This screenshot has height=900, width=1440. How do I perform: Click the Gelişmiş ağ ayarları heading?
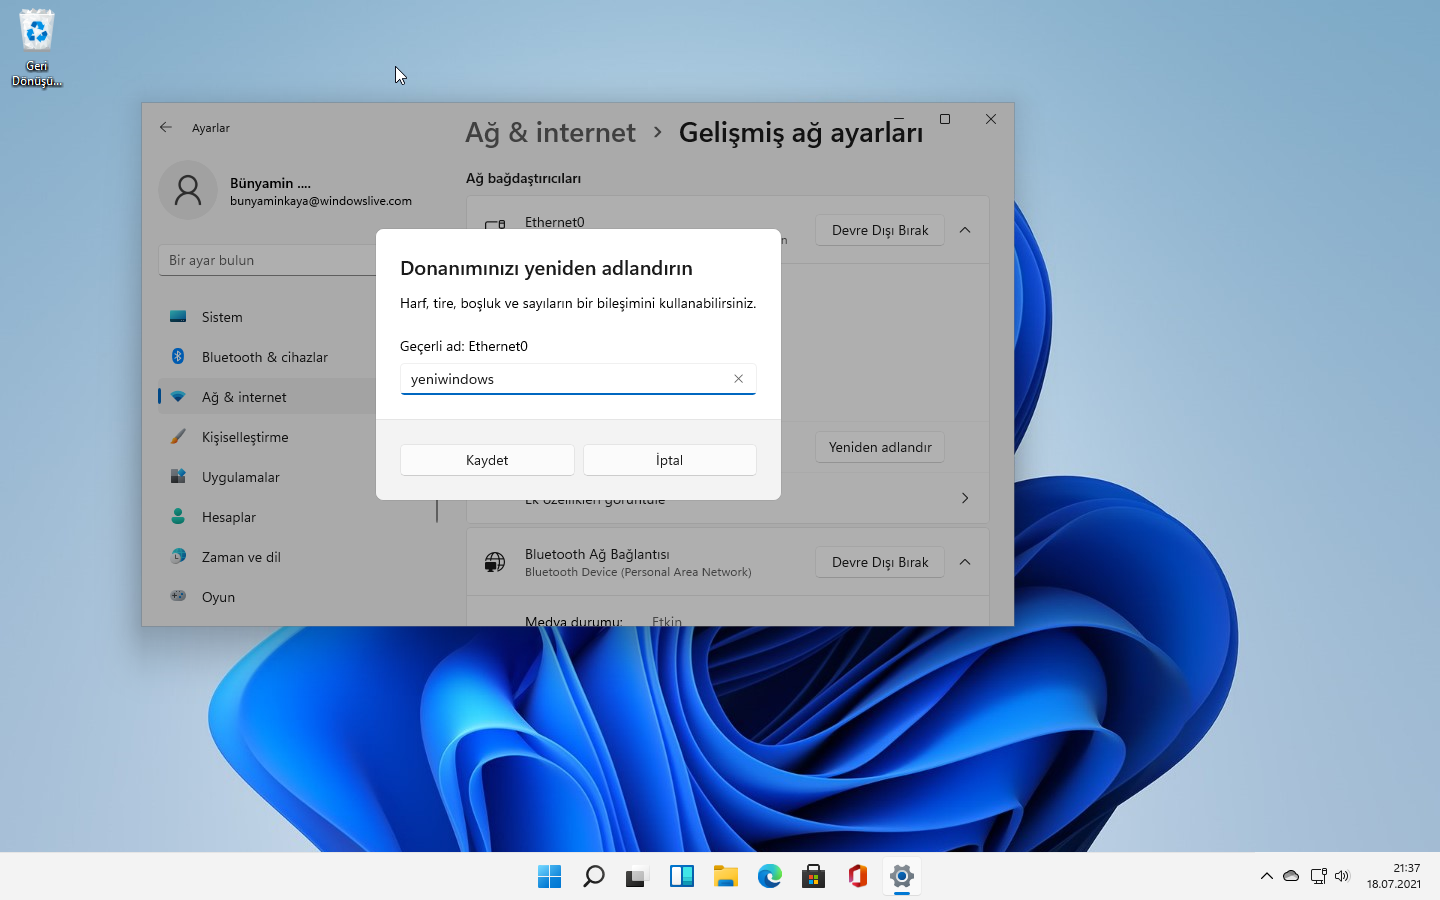tap(801, 133)
